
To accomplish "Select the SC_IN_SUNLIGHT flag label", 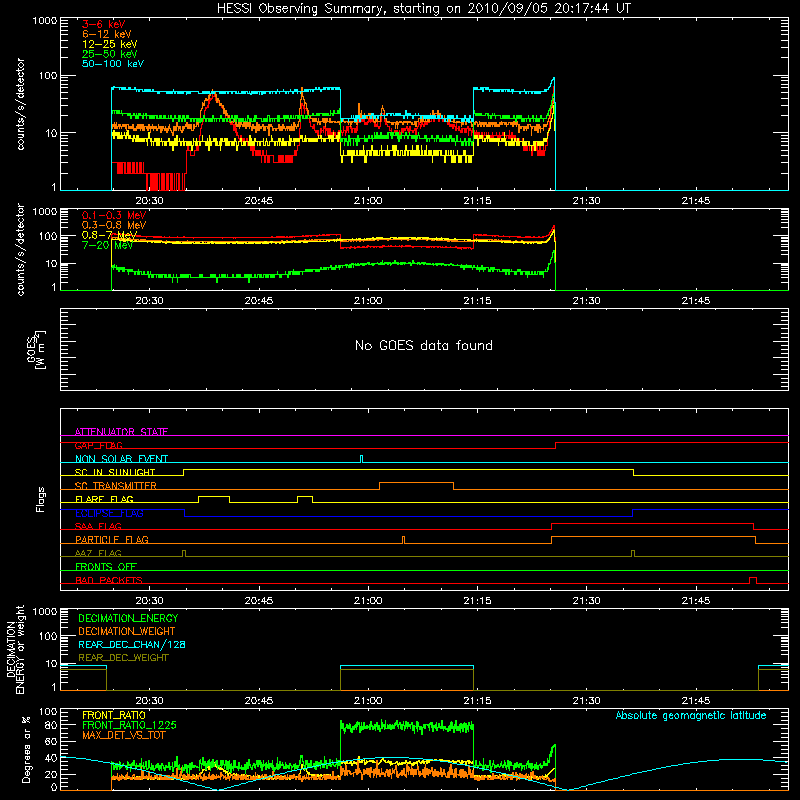I will click(x=115, y=472).
